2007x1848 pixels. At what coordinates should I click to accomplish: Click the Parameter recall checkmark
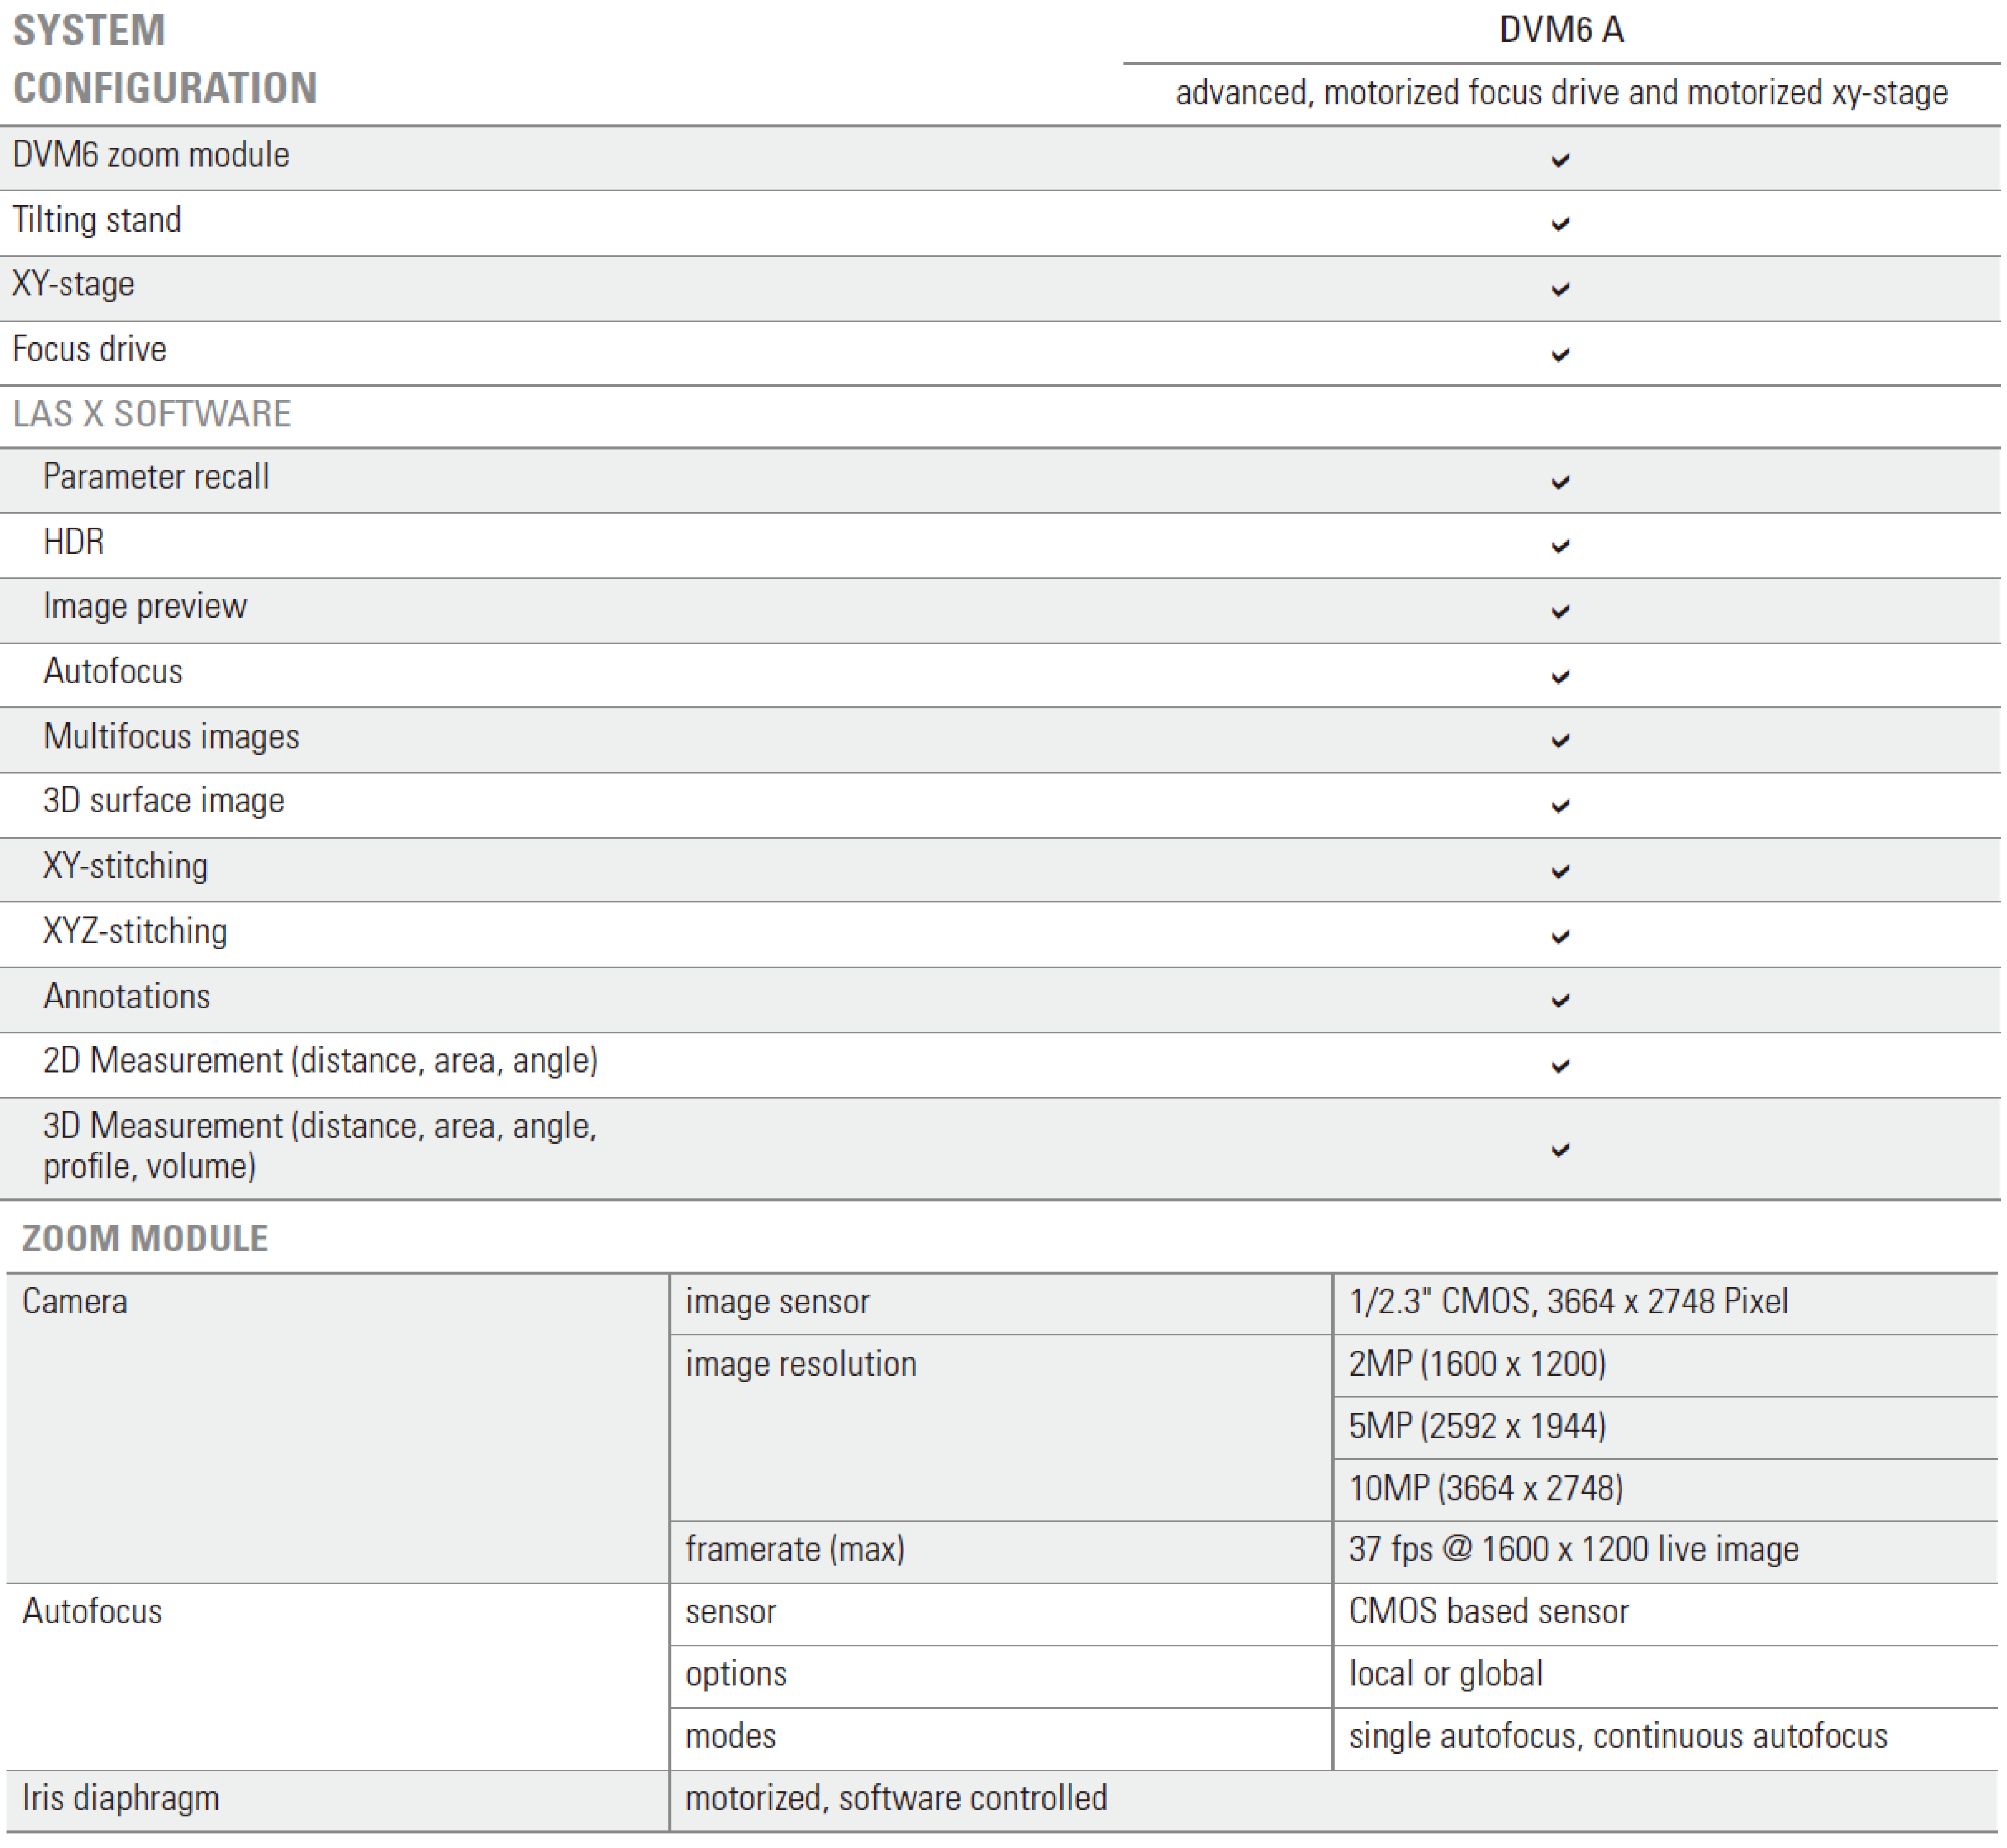(1560, 483)
